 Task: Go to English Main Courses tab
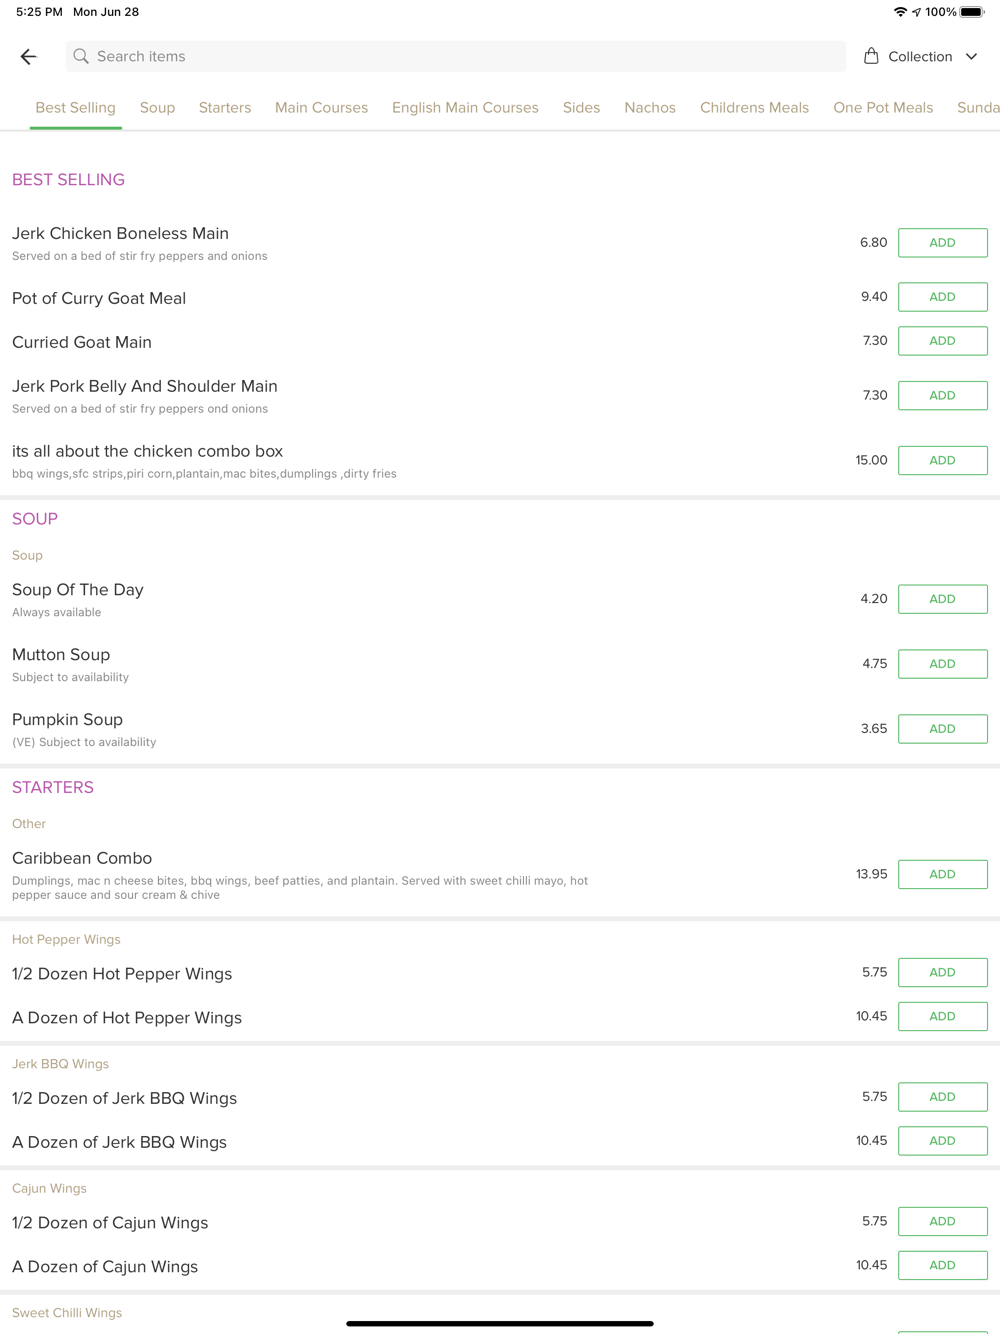coord(465,108)
